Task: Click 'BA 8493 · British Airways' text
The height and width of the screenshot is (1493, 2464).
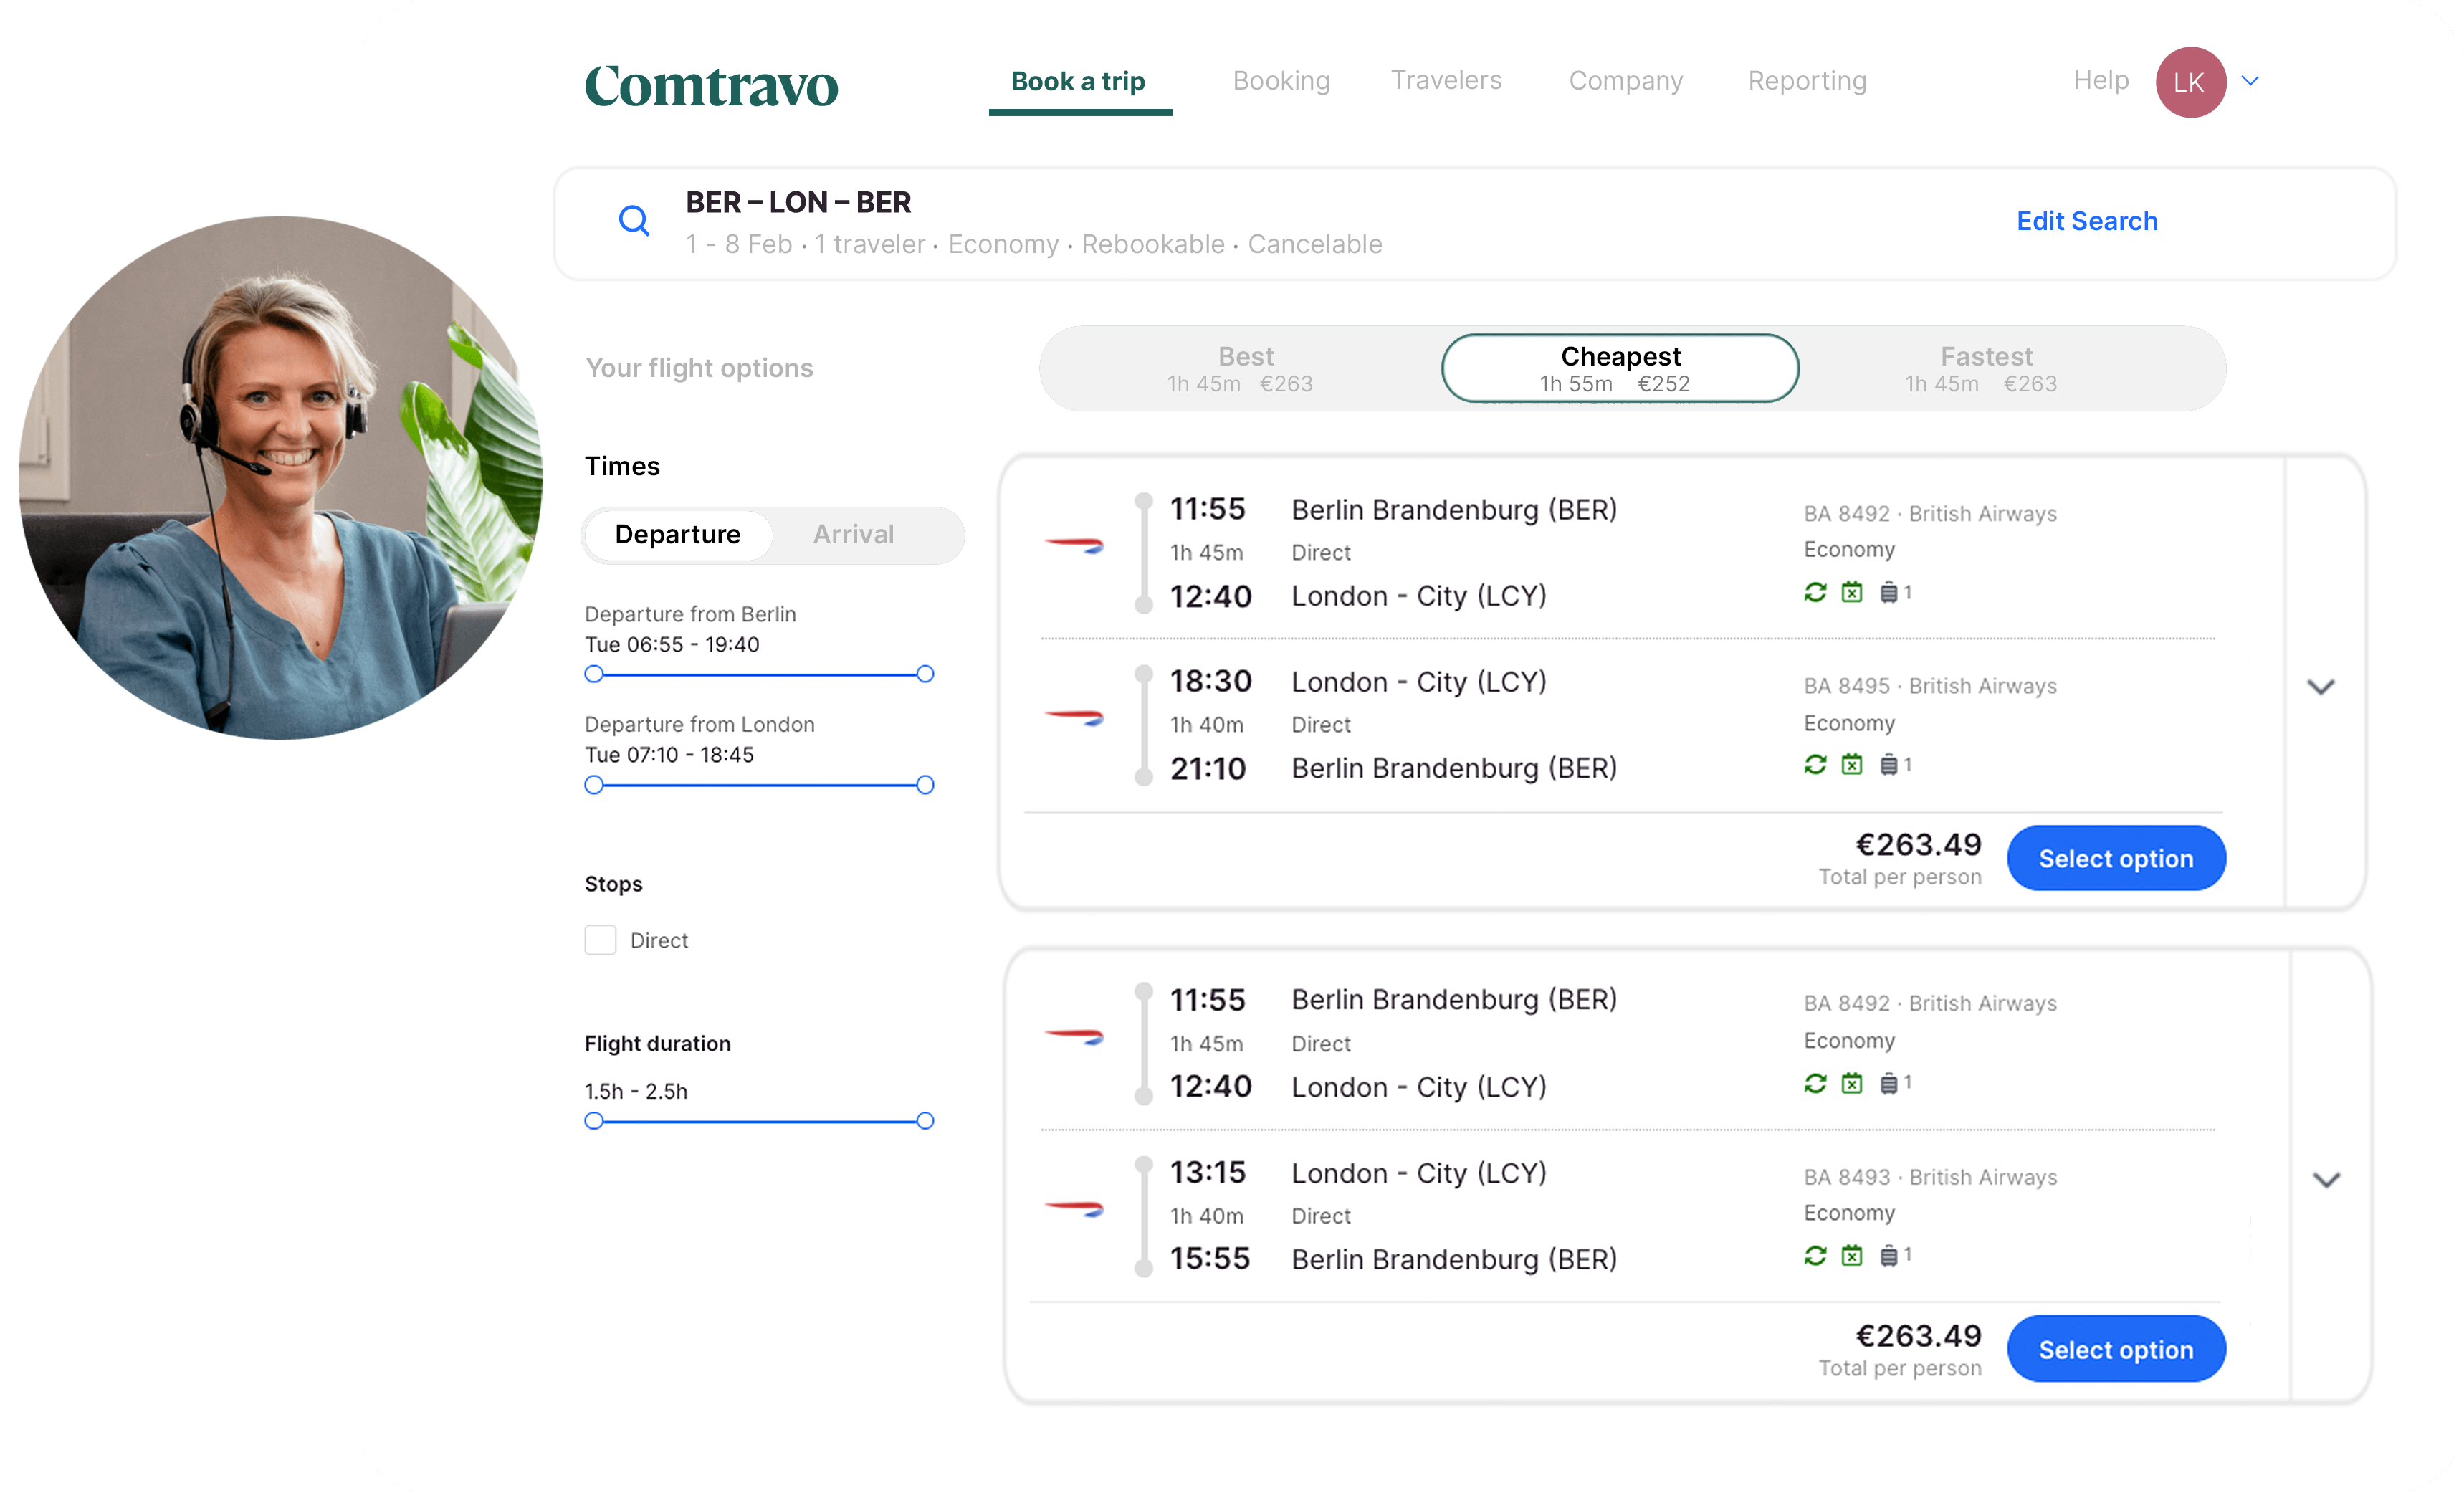Action: 1930,1178
